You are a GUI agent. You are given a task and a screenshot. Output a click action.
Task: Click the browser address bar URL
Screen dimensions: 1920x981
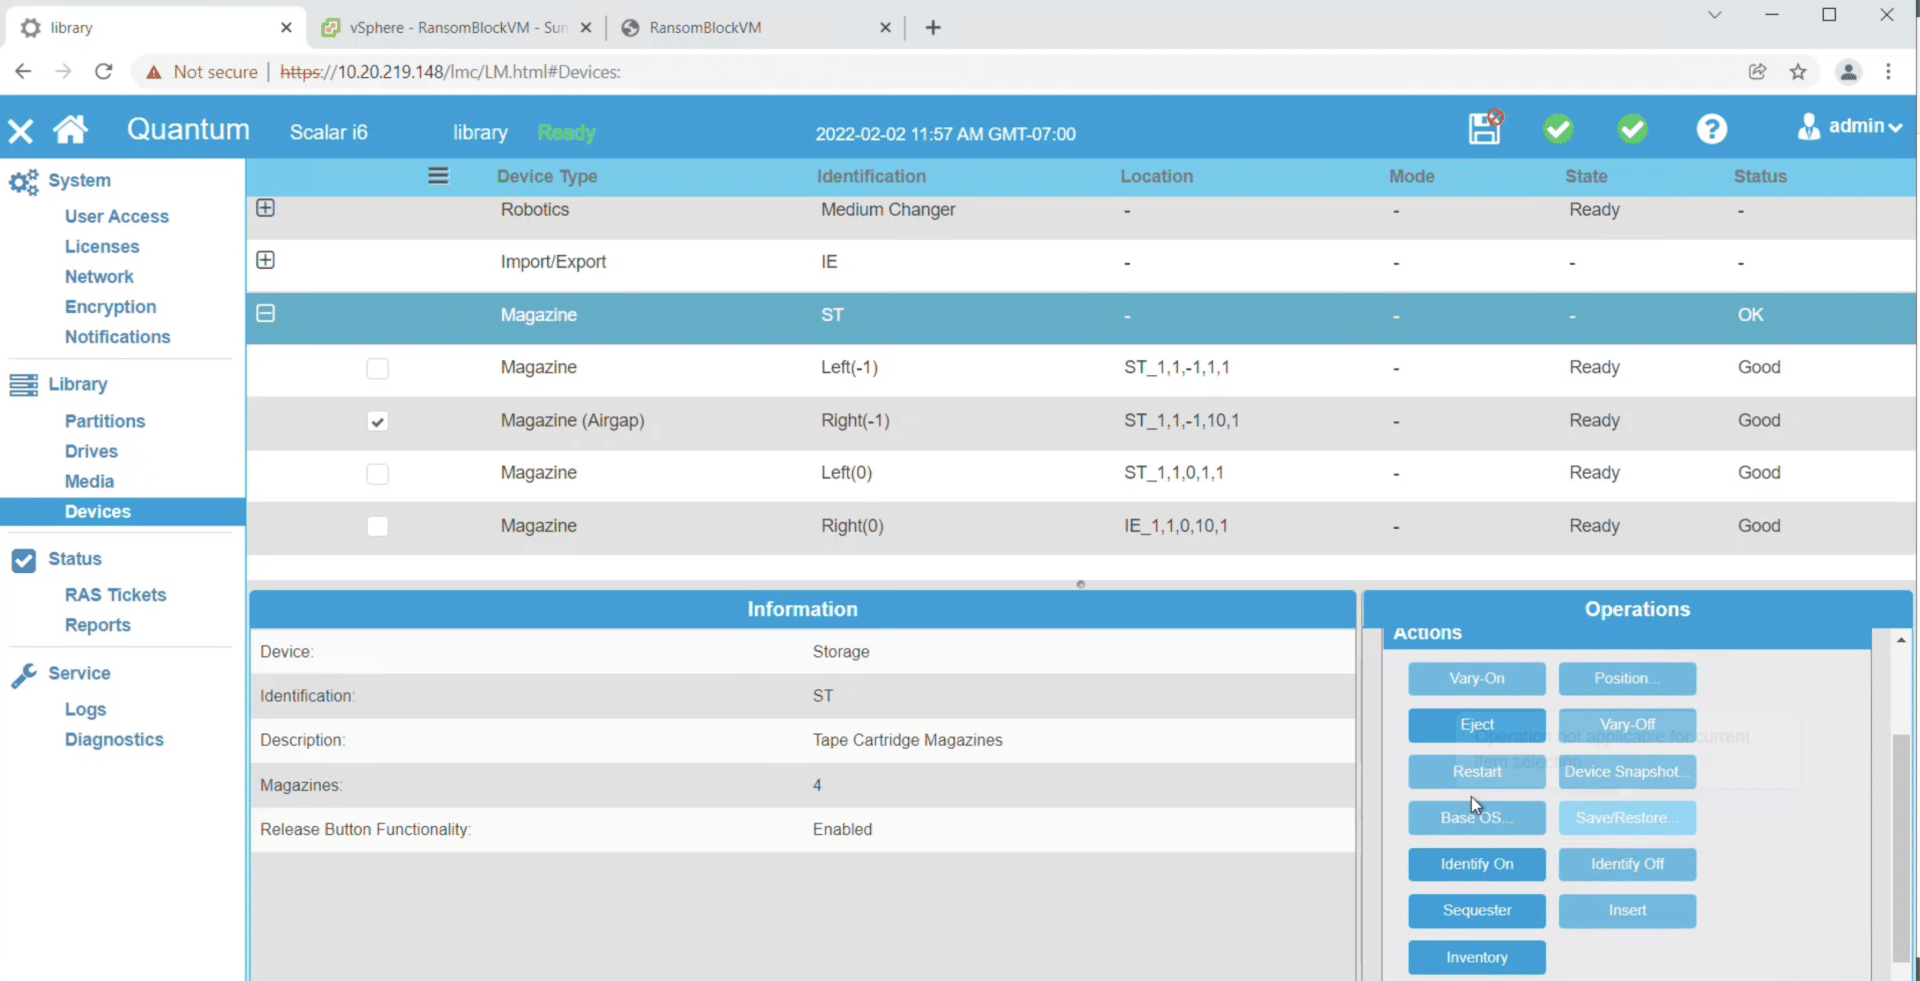point(450,72)
